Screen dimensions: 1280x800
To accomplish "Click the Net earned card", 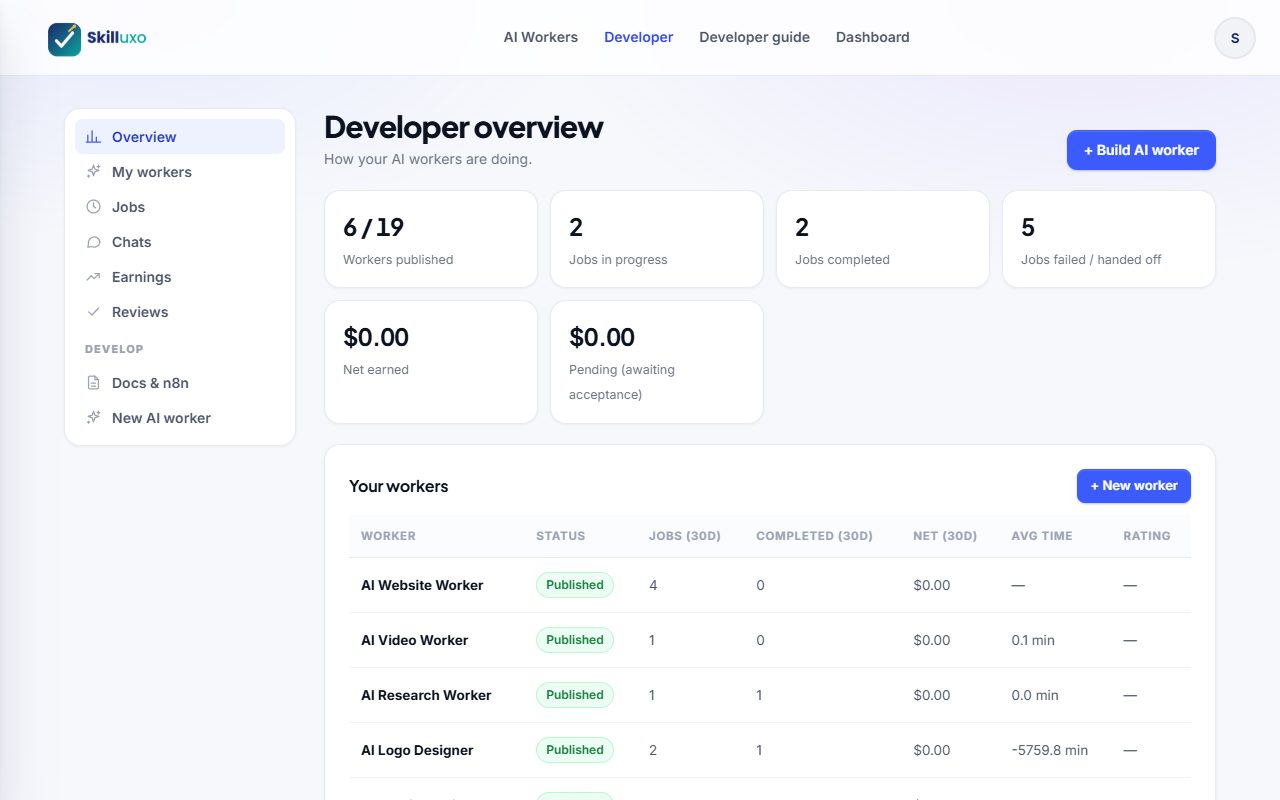I will click(x=431, y=362).
